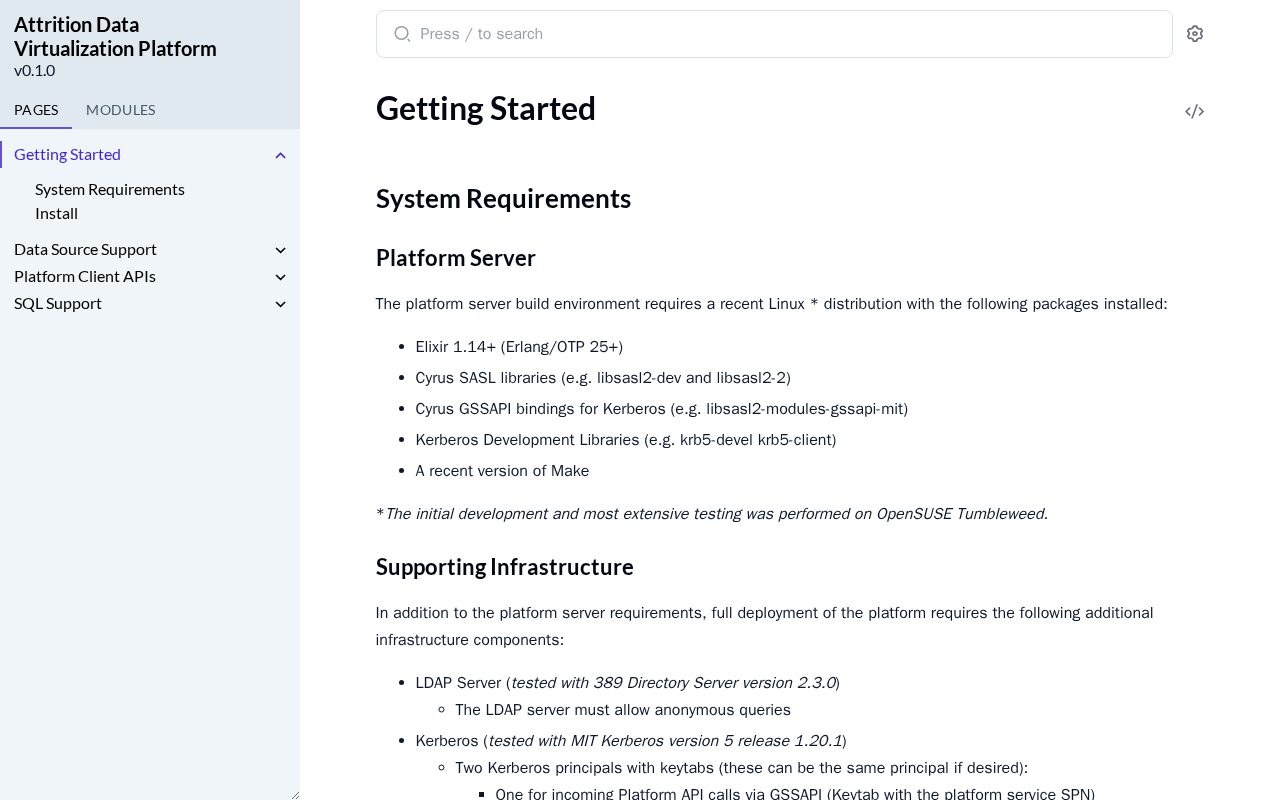The image size is (1280, 800).
Task: Jump to System Requirements in sidebar
Action: coord(110,189)
